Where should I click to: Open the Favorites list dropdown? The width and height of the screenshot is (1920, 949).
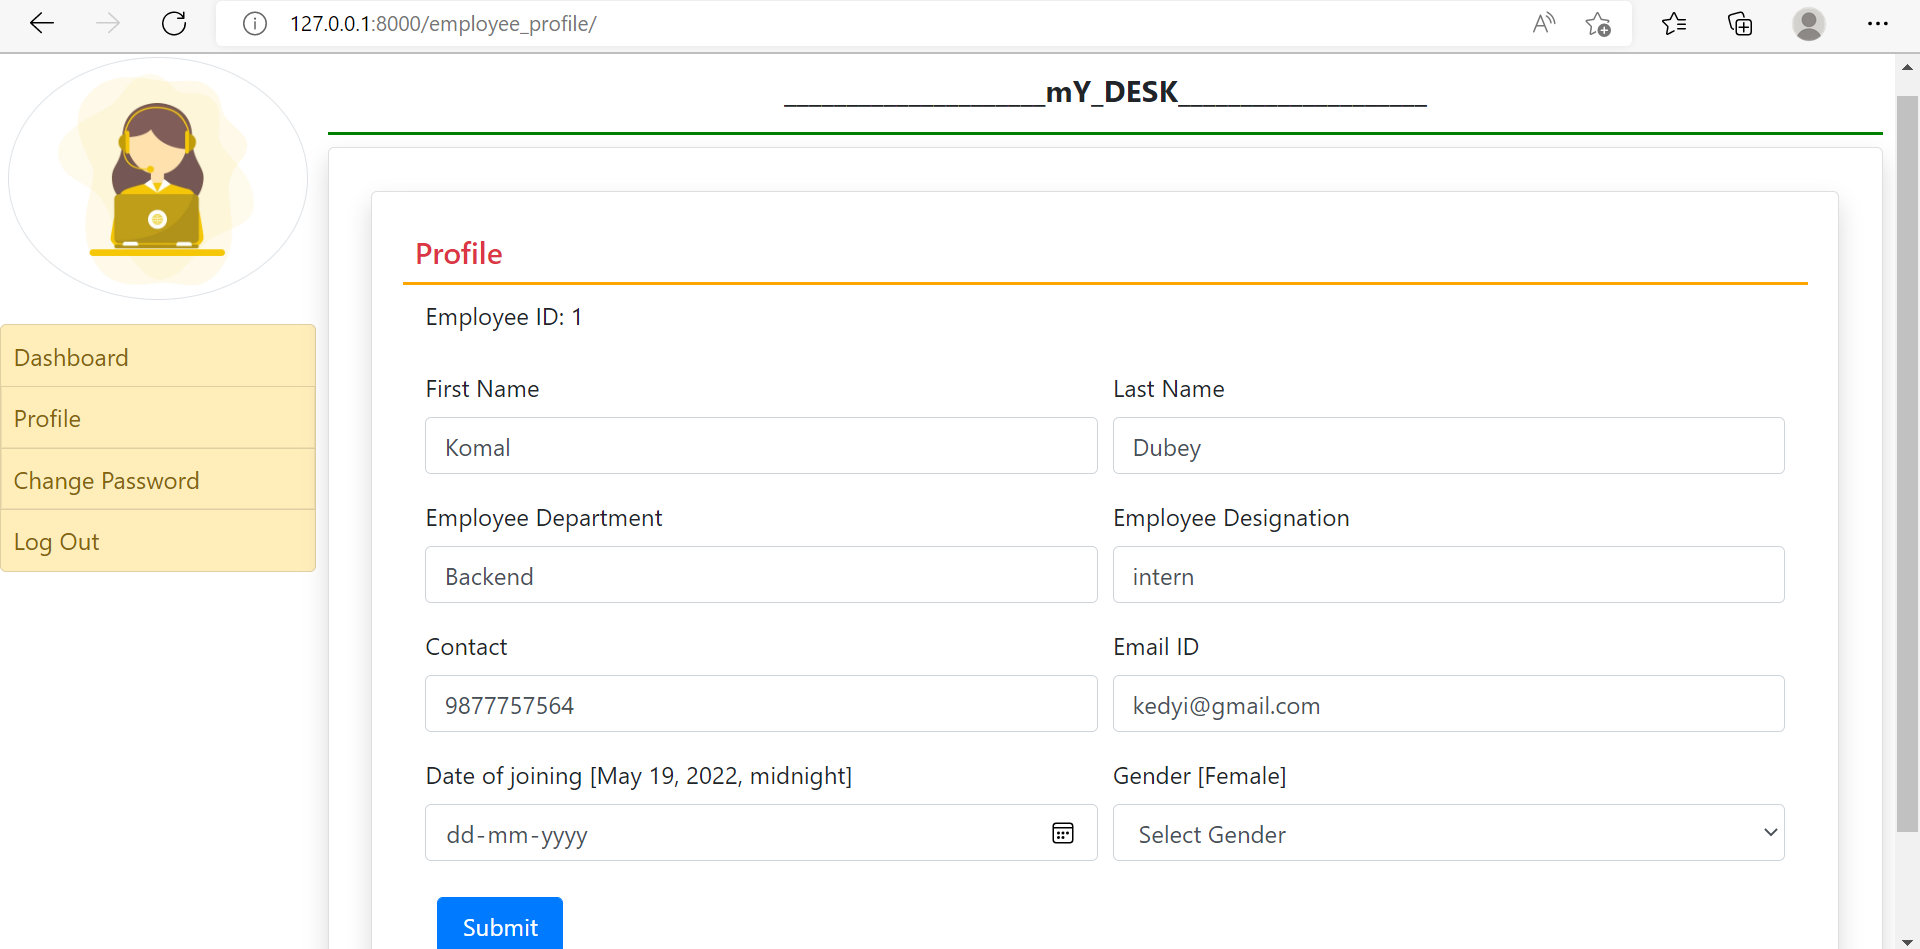point(1674,24)
